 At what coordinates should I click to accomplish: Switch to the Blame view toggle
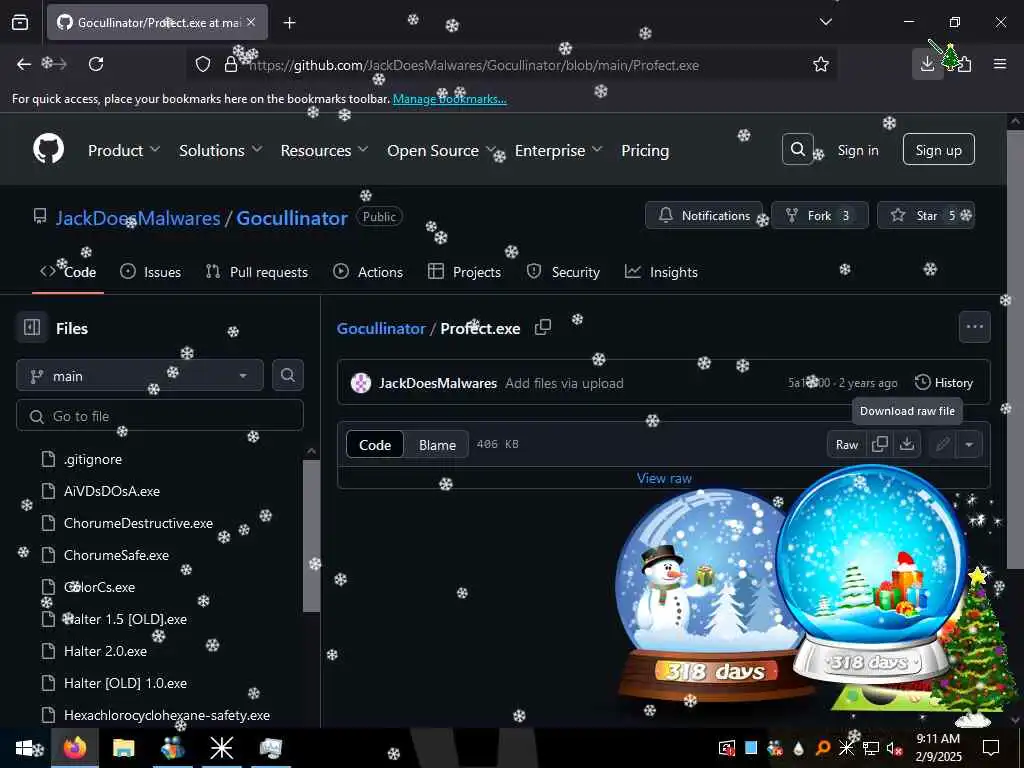point(437,444)
